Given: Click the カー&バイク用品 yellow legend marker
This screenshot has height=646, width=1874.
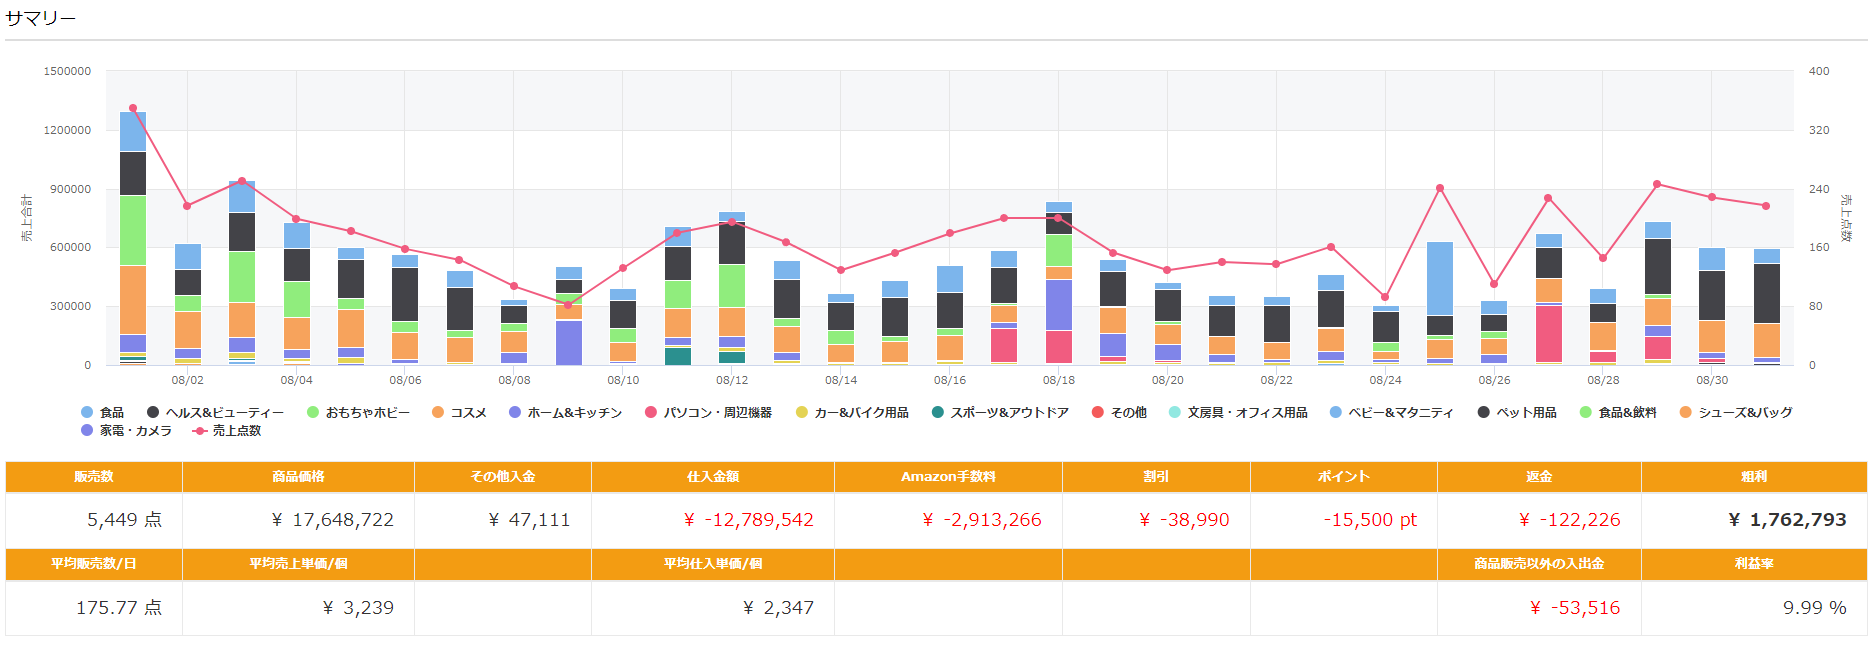Looking at the screenshot, I should (x=802, y=413).
